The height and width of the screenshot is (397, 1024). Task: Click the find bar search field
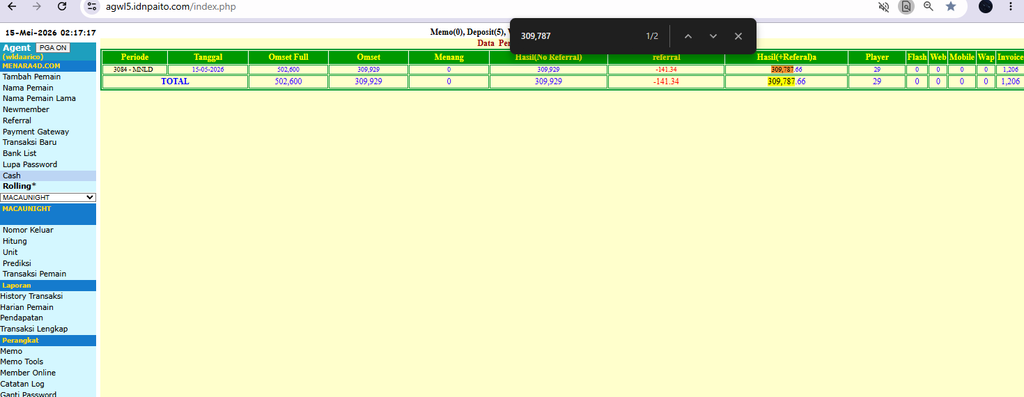[578, 36]
